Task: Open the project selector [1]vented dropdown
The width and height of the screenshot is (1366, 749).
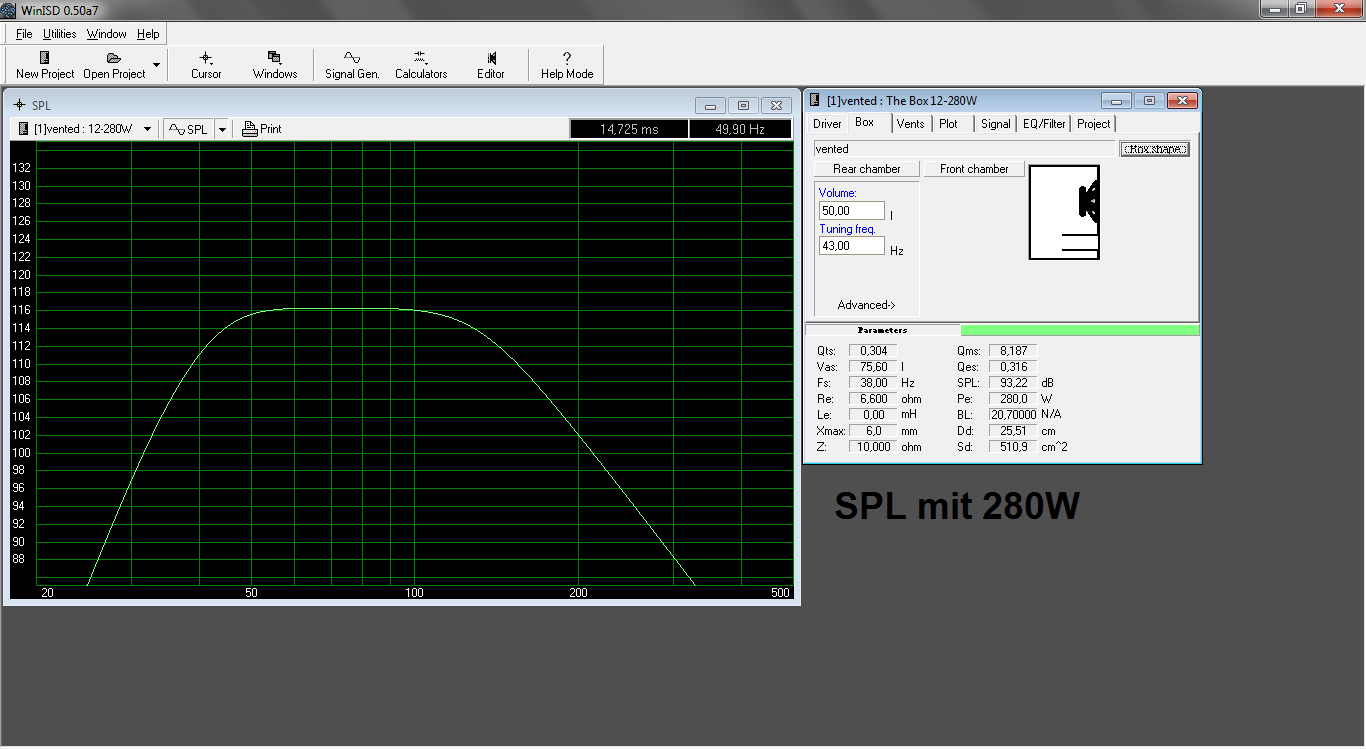Action: point(148,129)
